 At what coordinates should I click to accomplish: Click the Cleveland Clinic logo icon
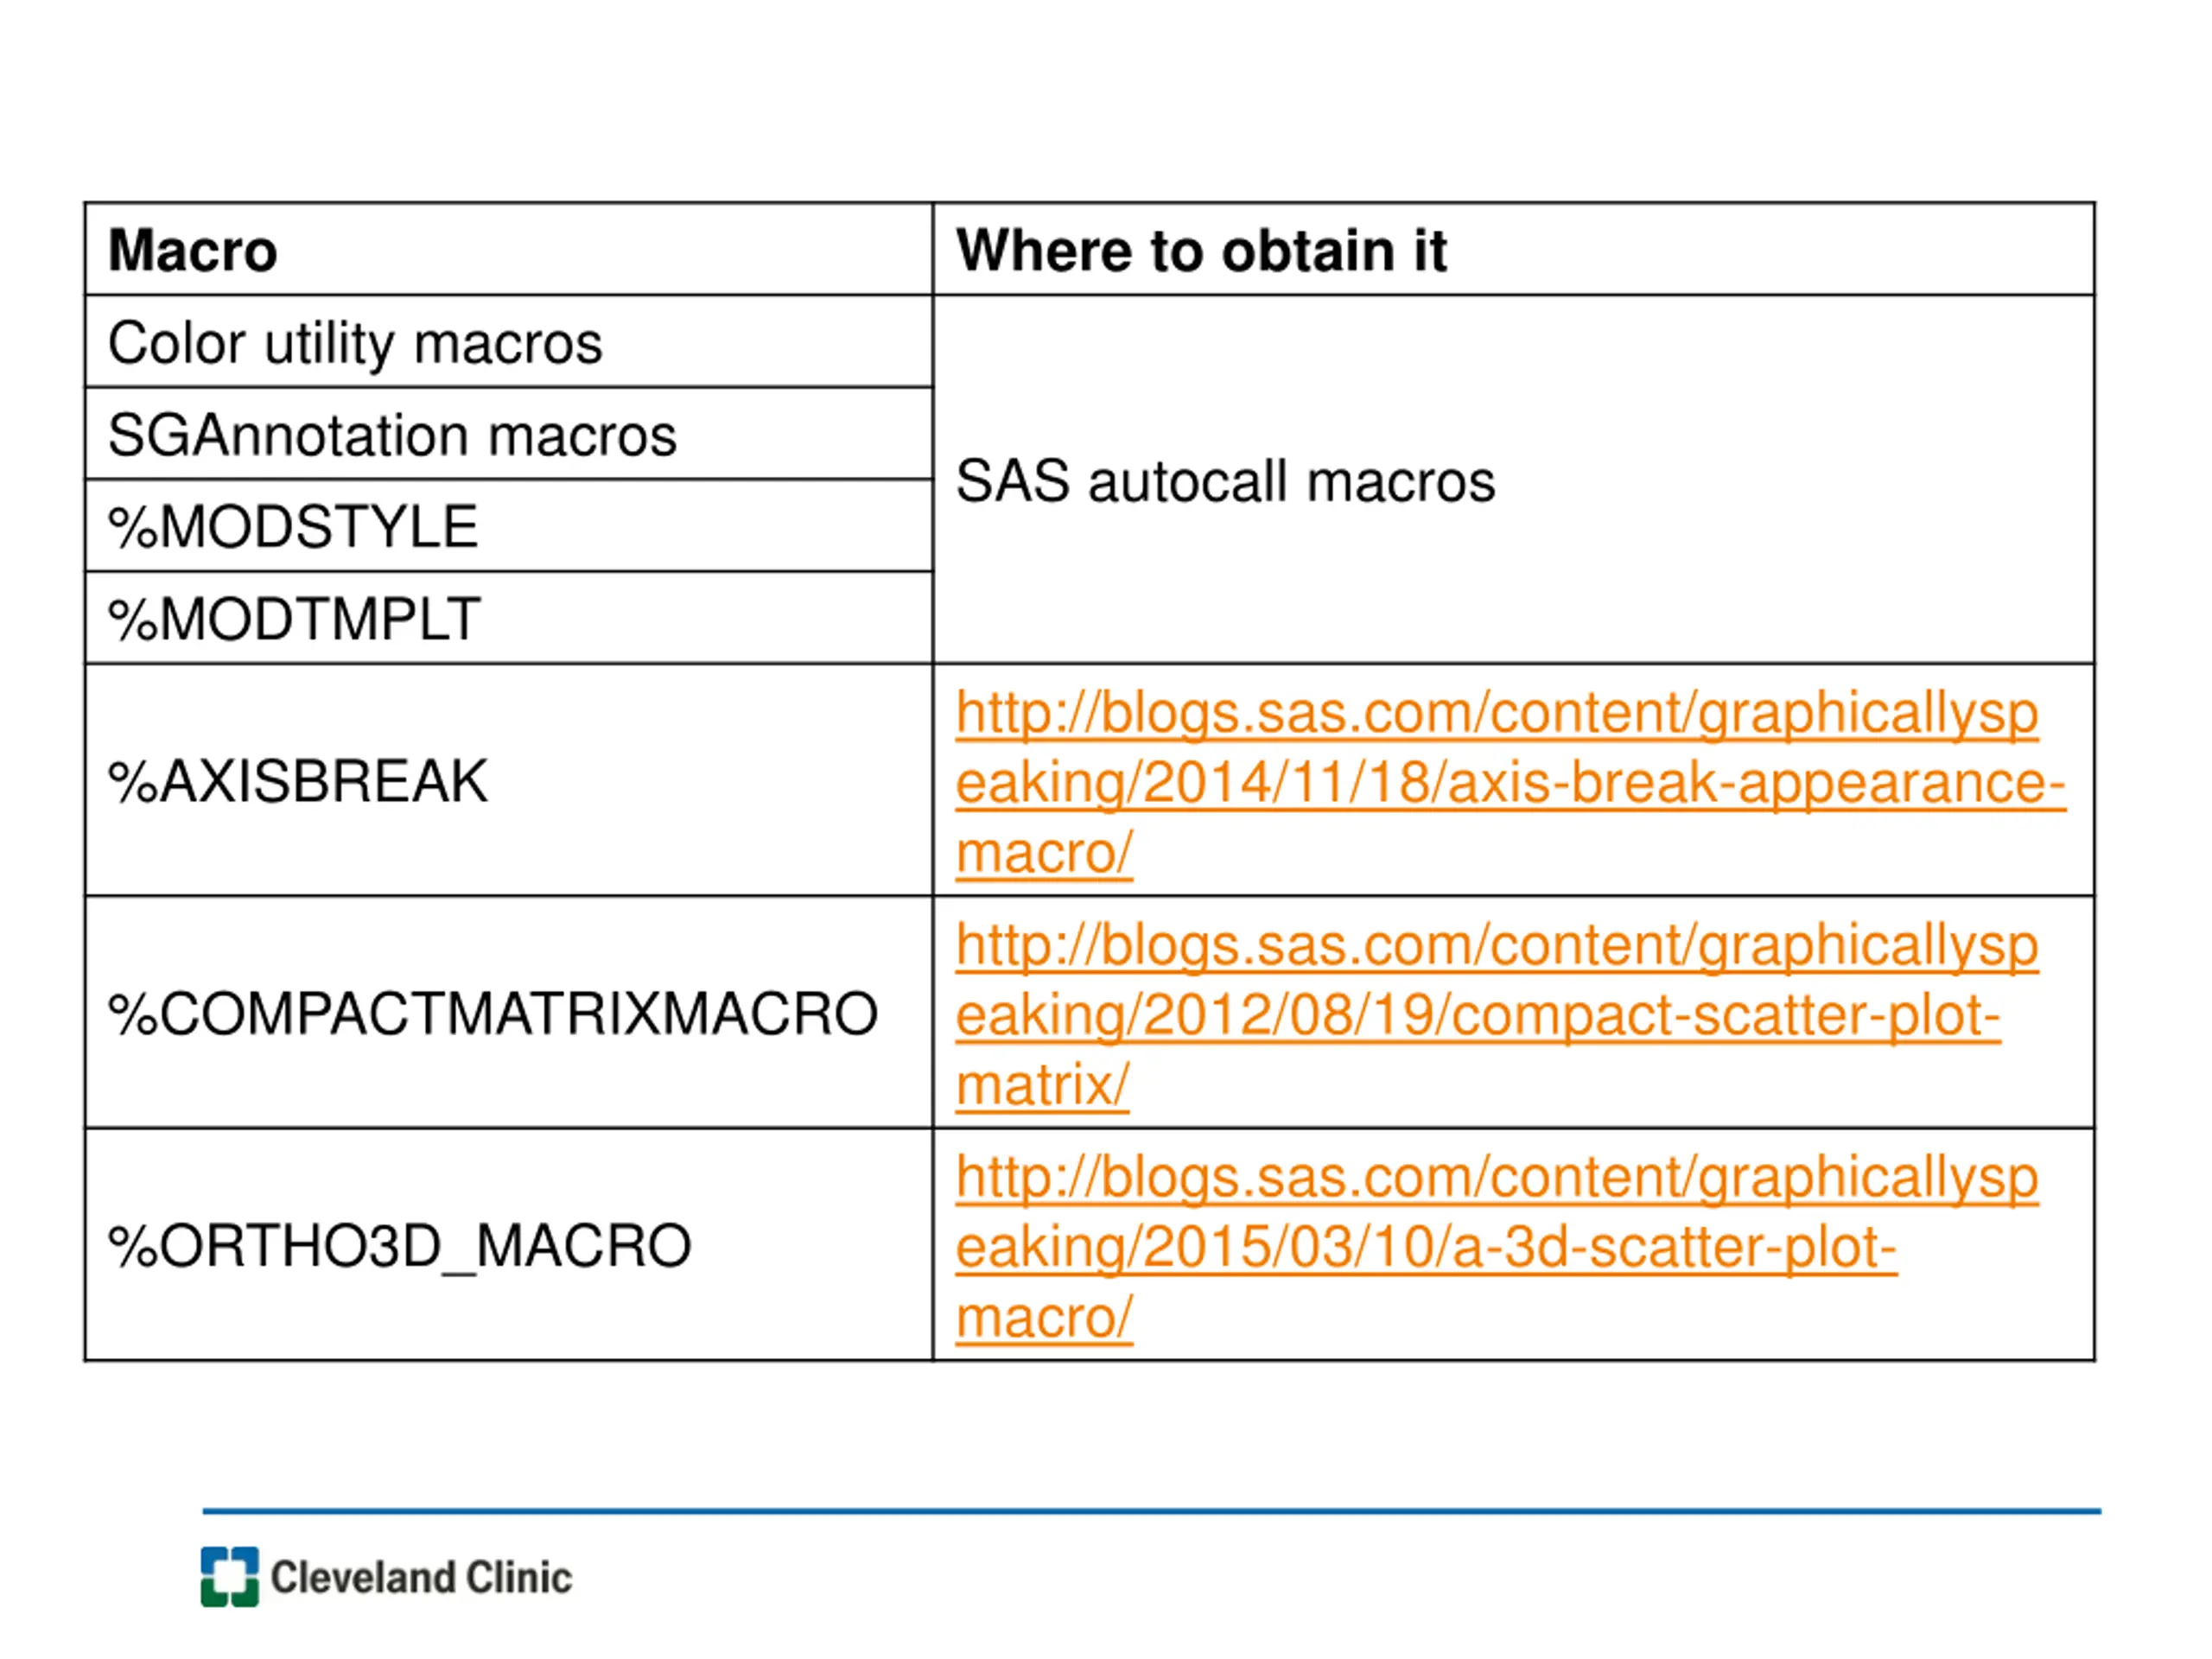click(230, 1577)
